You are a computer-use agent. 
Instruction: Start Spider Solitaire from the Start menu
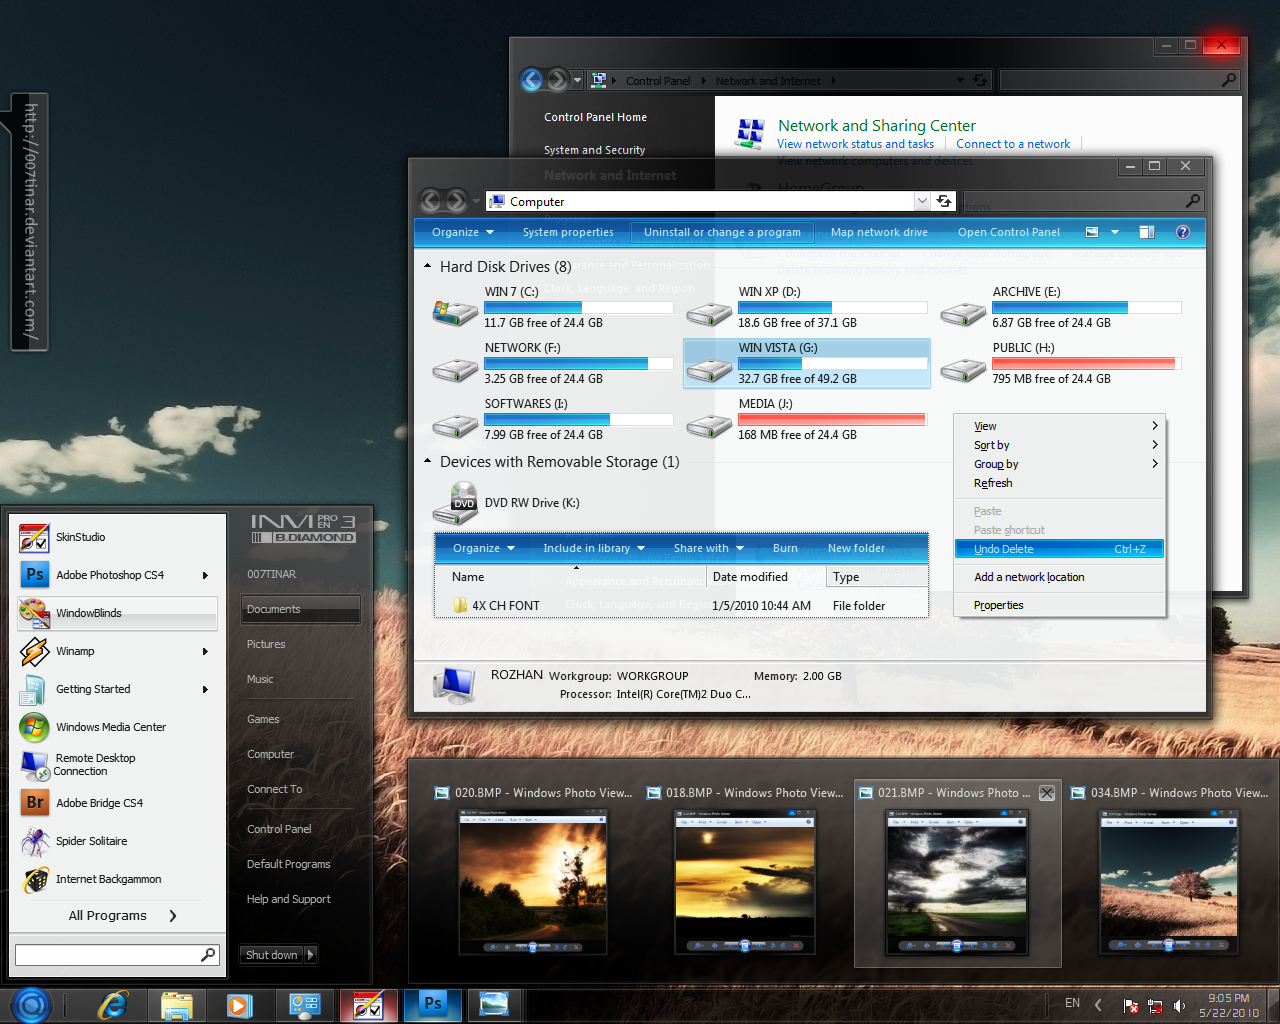[117, 841]
